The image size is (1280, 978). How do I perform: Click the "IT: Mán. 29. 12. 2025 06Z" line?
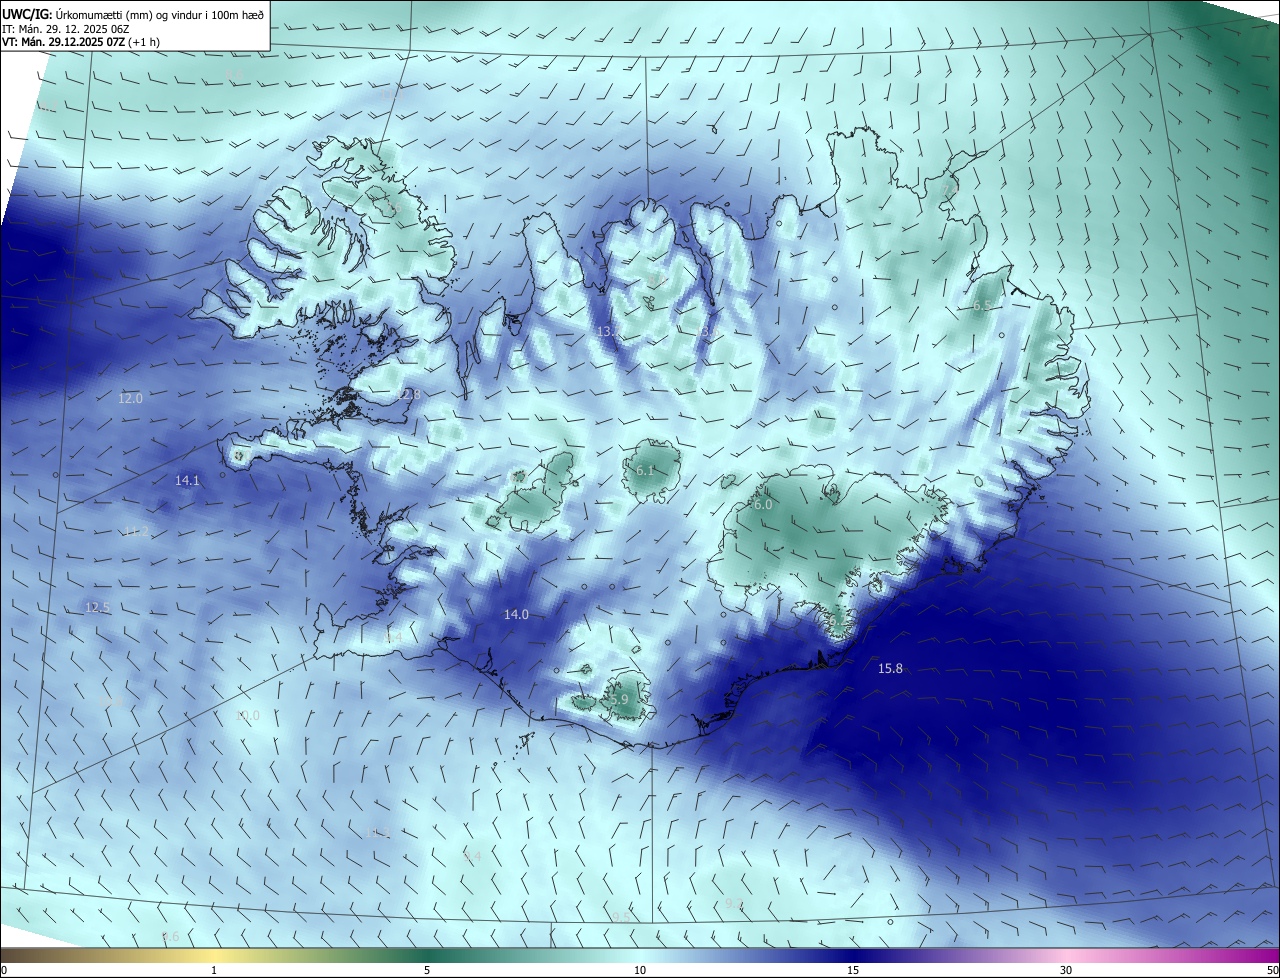click(67, 28)
